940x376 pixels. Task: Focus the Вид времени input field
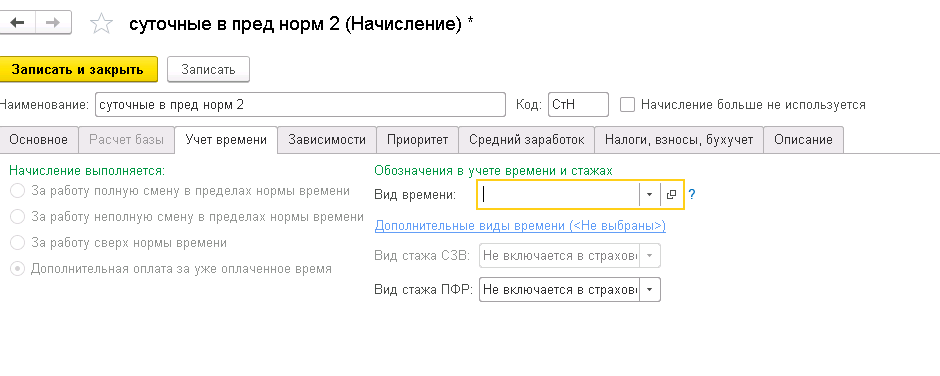(x=559, y=194)
